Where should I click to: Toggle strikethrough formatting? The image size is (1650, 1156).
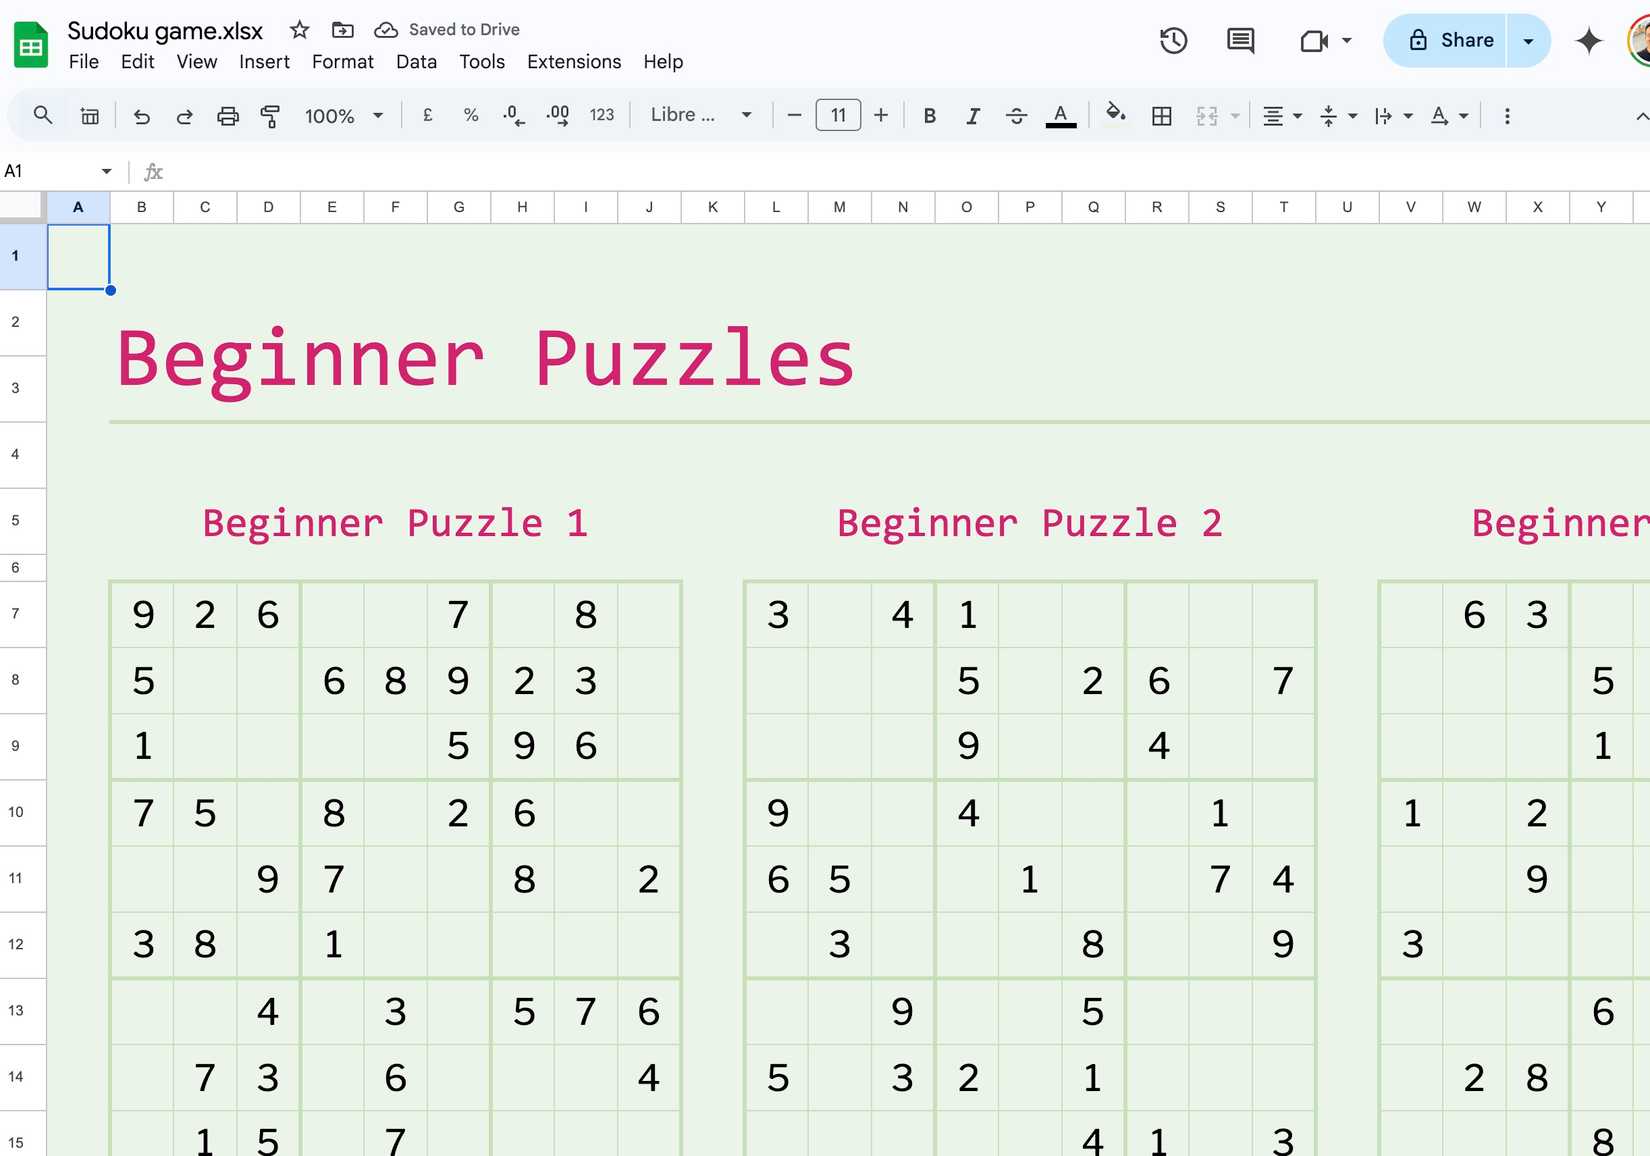tap(1016, 116)
